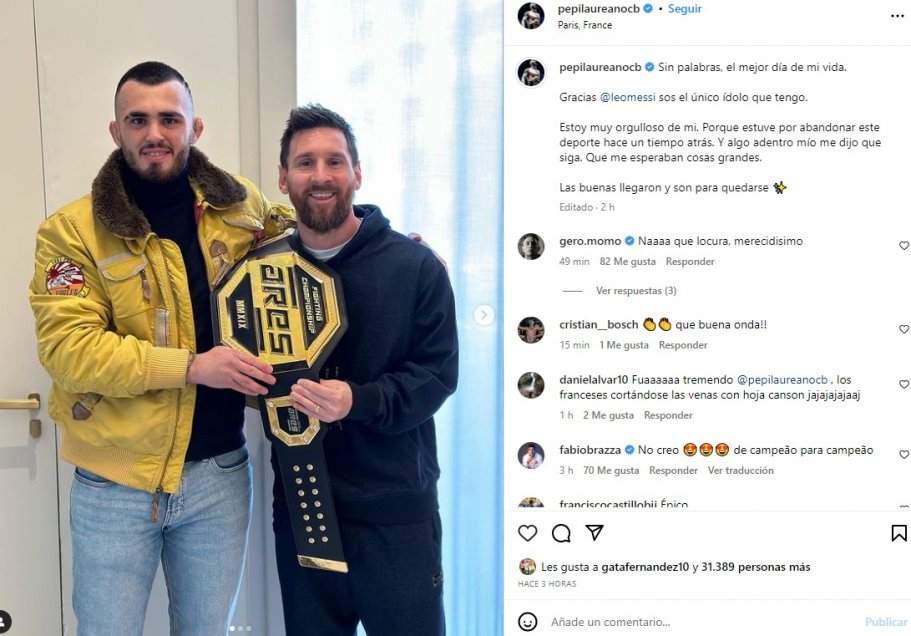Screen dimensions: 911x636
Task: Advance to the next photo with the arrow
Action: (483, 315)
